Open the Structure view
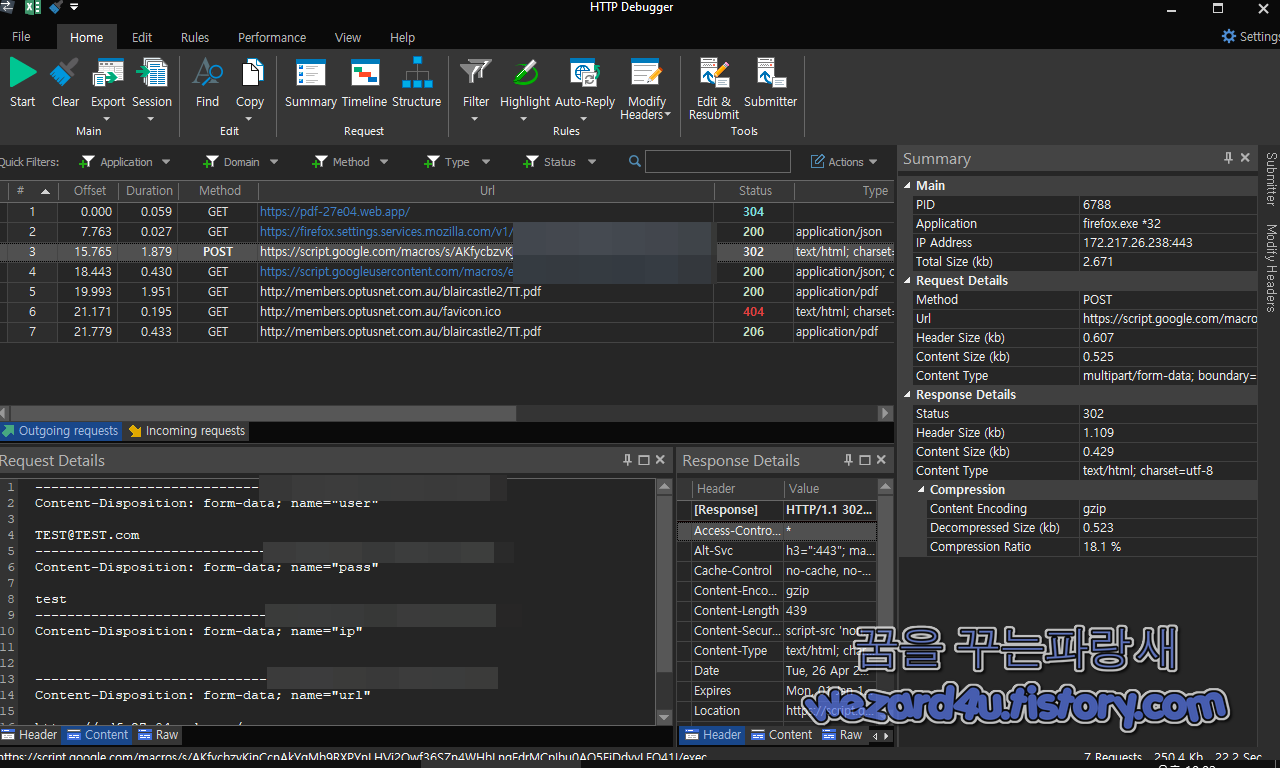Image resolution: width=1280 pixels, height=768 pixels. tap(417, 85)
